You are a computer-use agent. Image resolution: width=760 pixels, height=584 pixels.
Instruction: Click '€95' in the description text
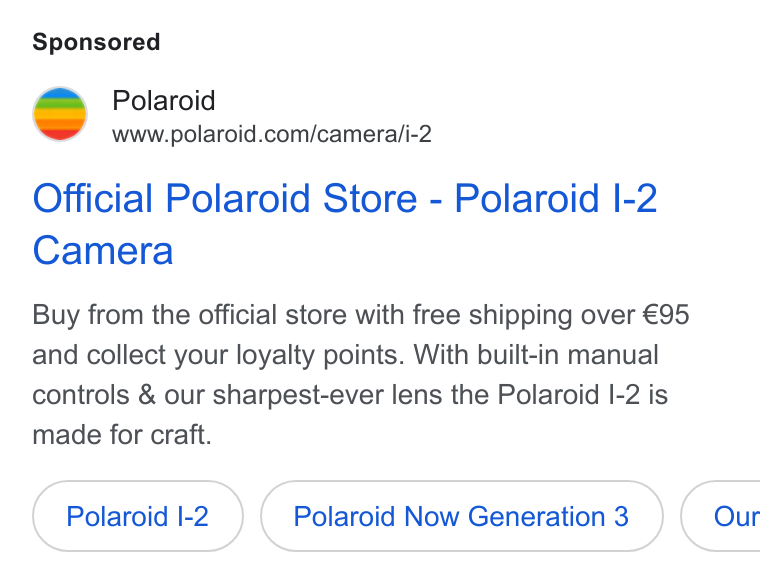click(666, 315)
